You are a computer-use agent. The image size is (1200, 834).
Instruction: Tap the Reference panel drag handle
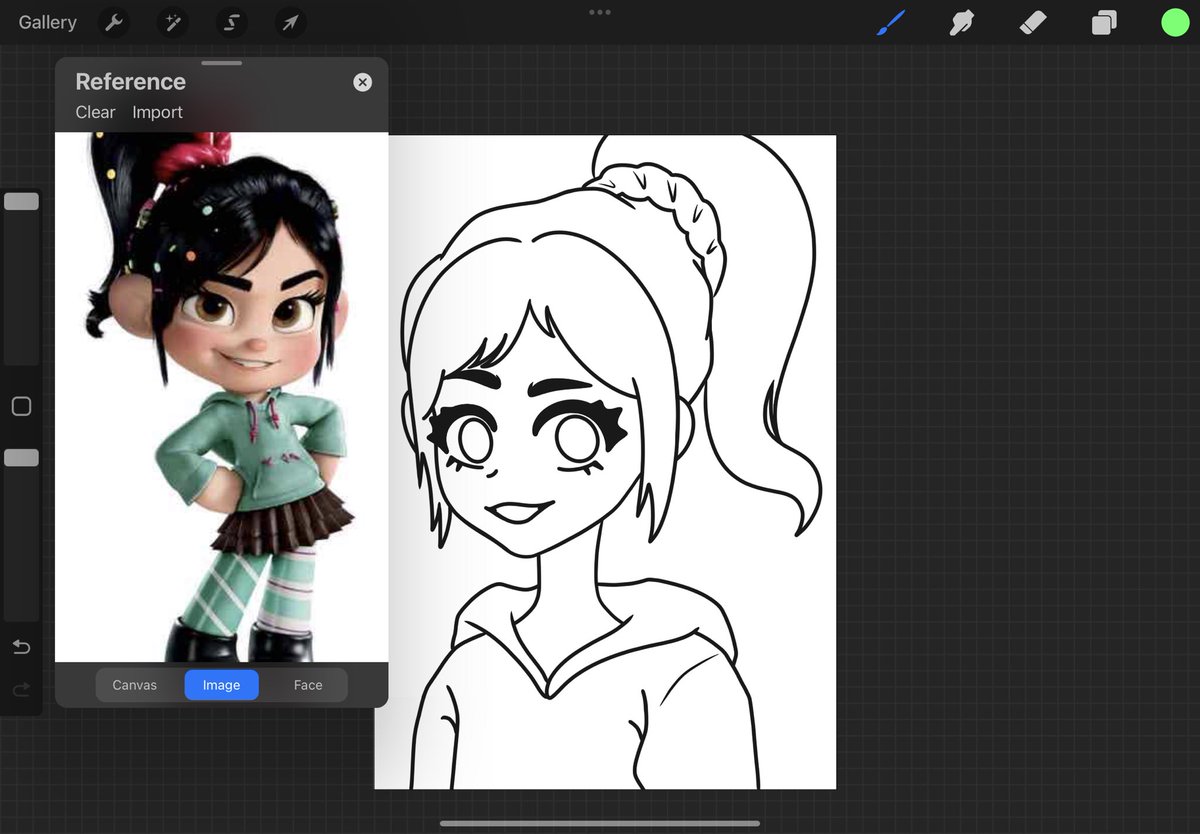tap(221, 63)
